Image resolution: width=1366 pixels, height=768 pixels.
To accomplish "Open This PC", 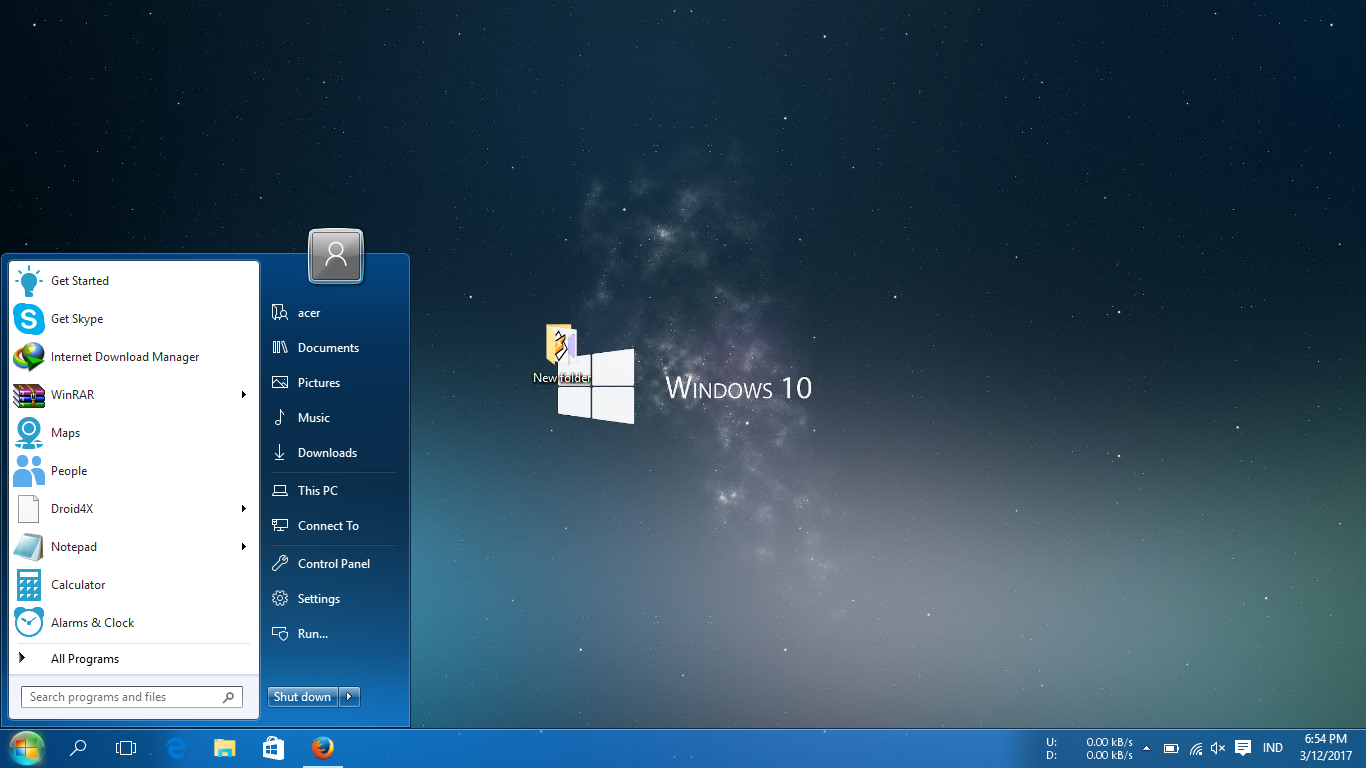I will tap(334, 491).
